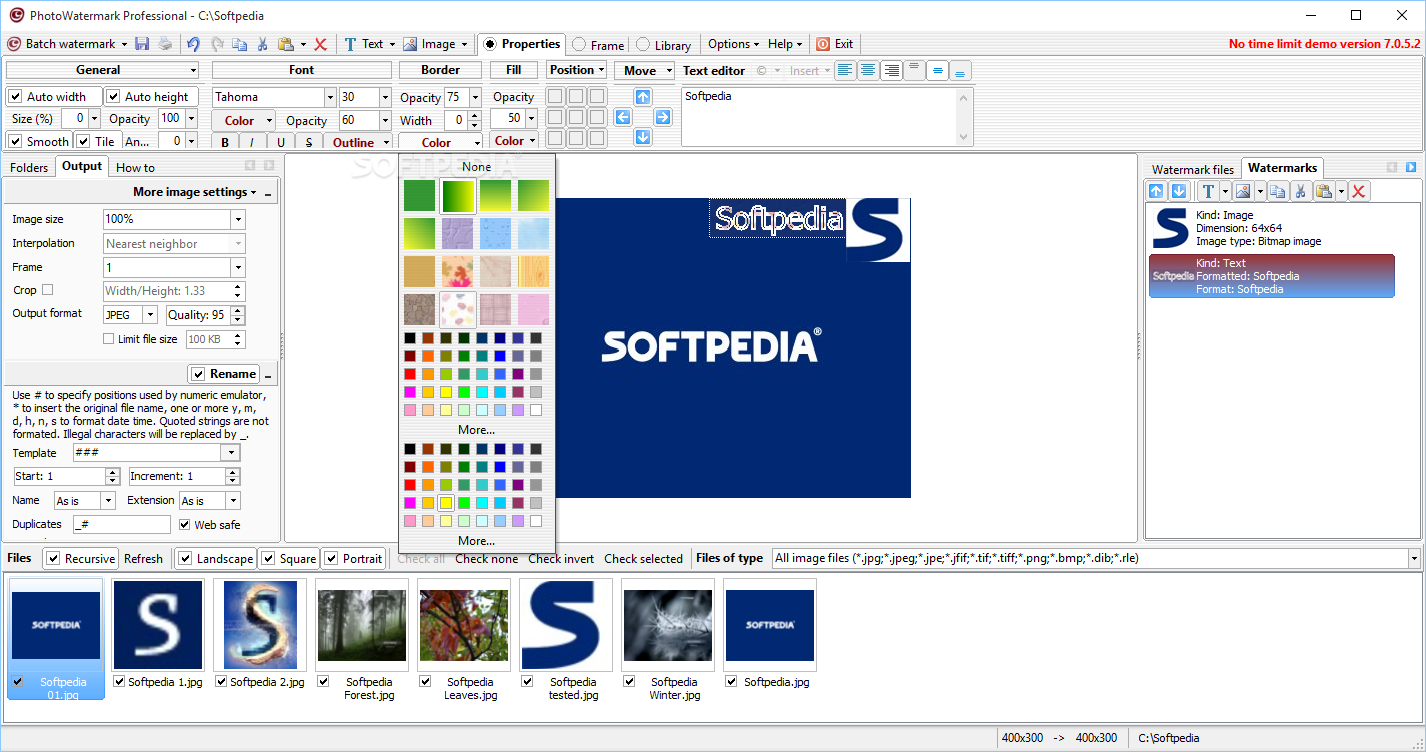Pick the wood texture swatch in fill popup
Viewport: 1426px width, 752px height.
coord(534,271)
